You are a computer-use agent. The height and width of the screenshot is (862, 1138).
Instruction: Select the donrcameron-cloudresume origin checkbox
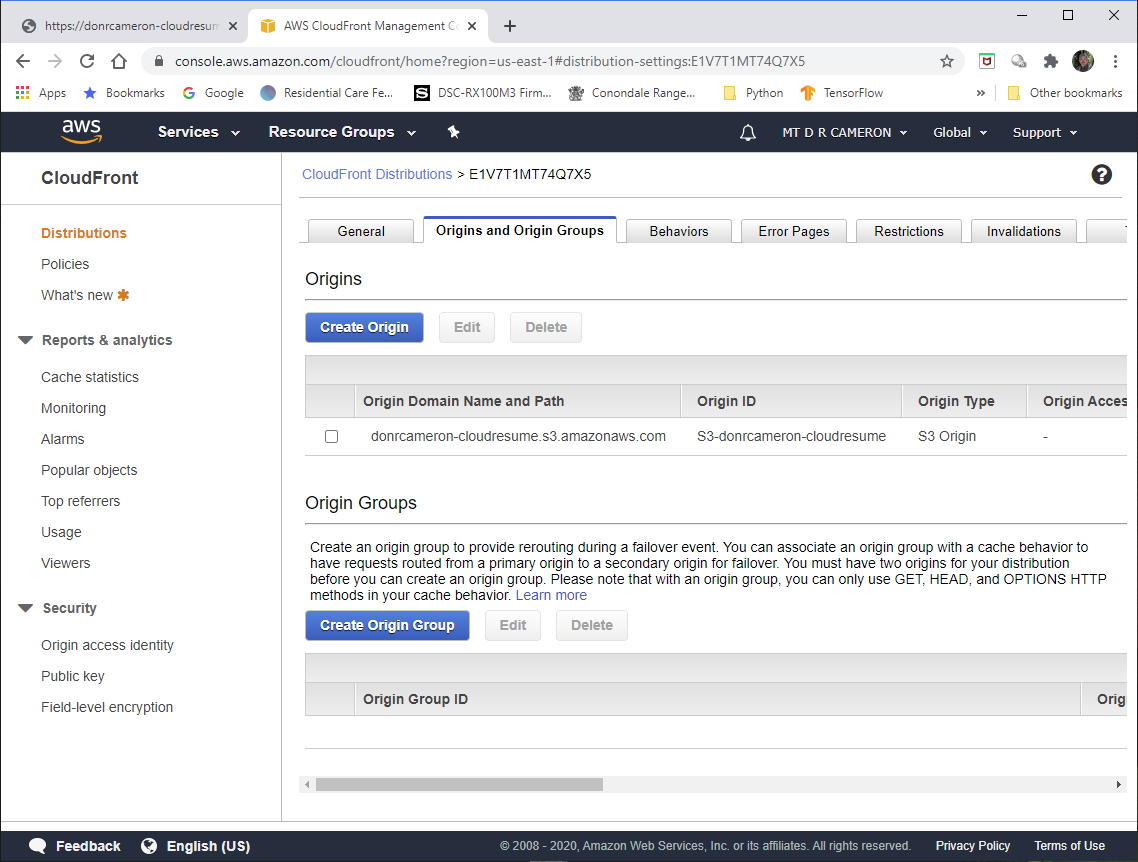click(x=332, y=437)
